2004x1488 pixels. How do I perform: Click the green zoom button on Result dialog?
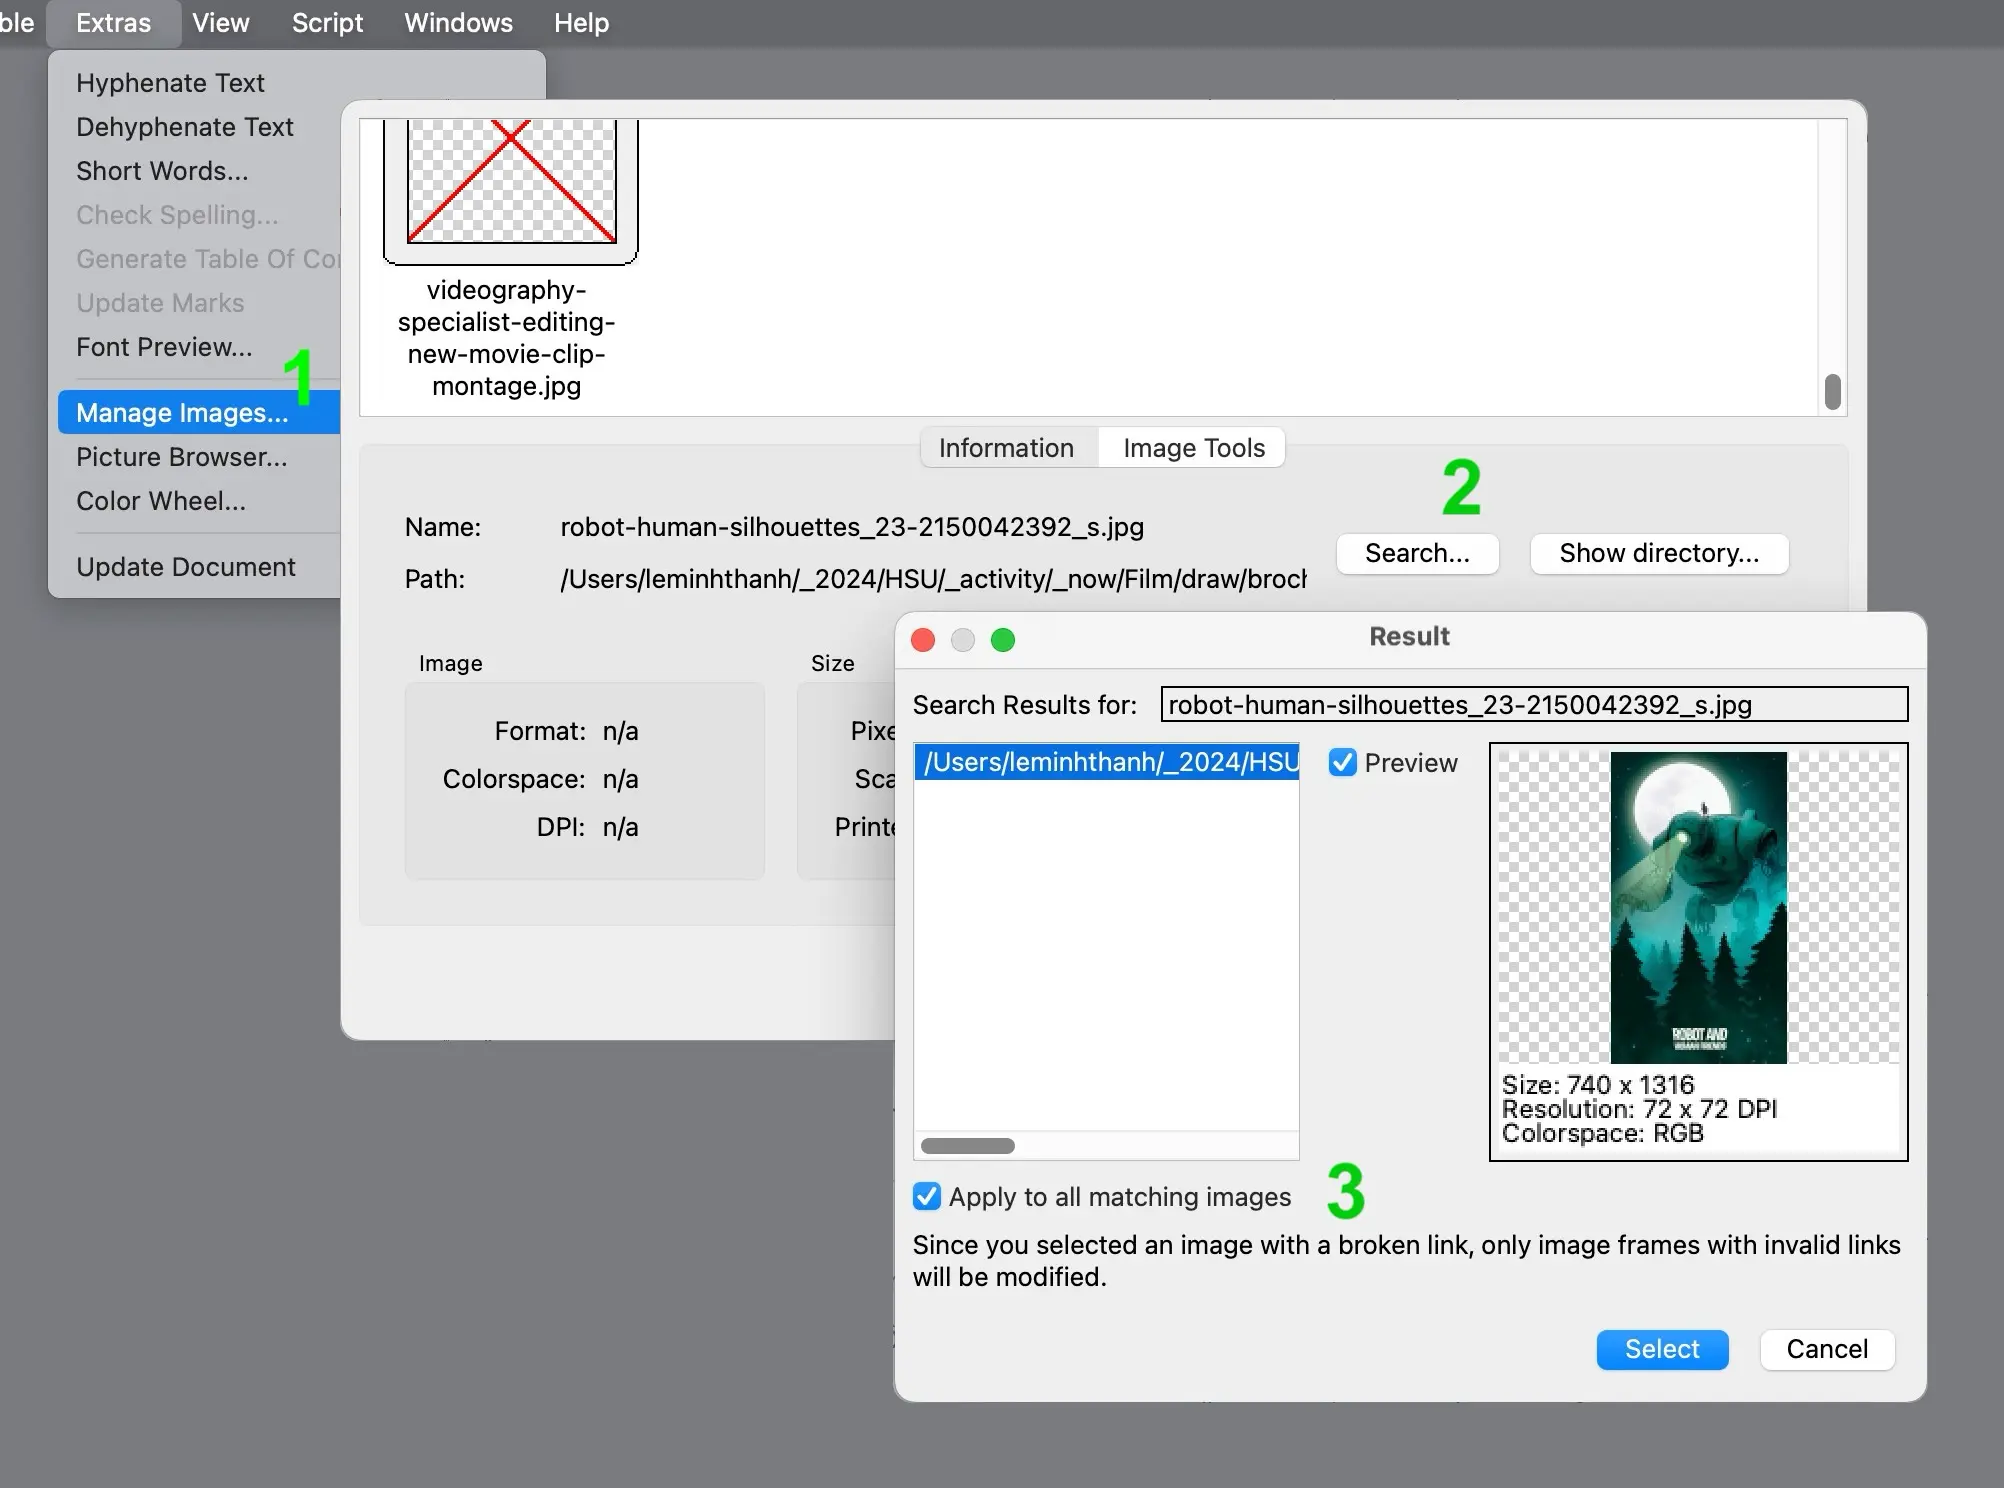(x=1003, y=640)
